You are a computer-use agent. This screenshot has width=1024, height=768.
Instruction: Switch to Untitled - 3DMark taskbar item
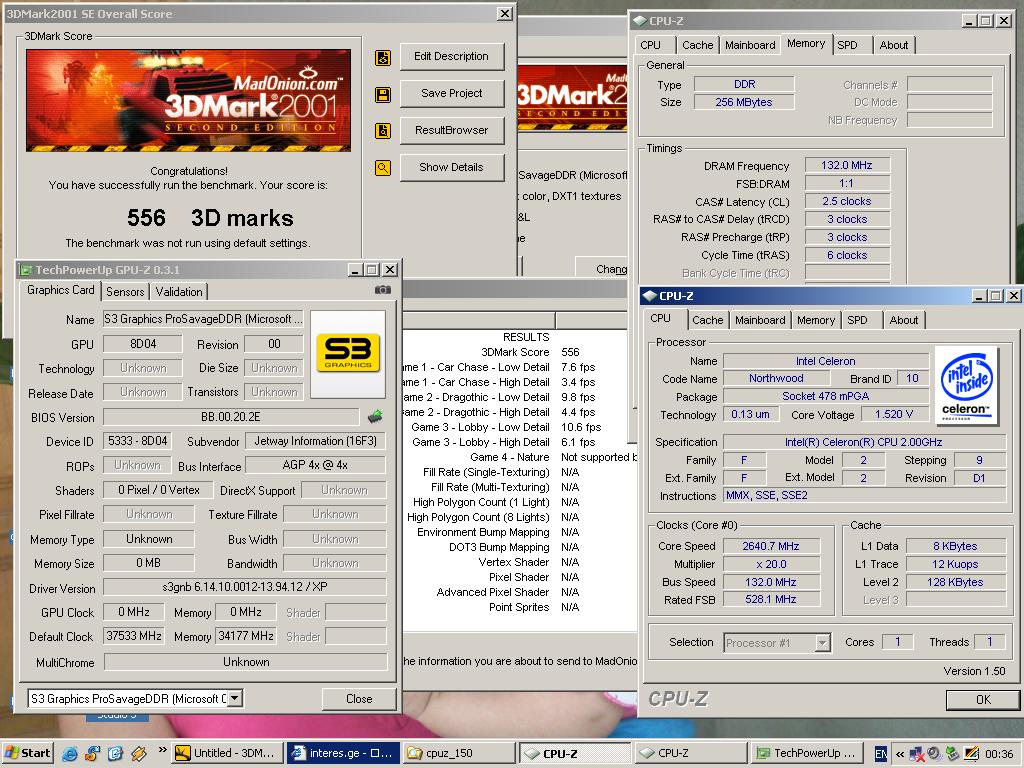click(229, 753)
